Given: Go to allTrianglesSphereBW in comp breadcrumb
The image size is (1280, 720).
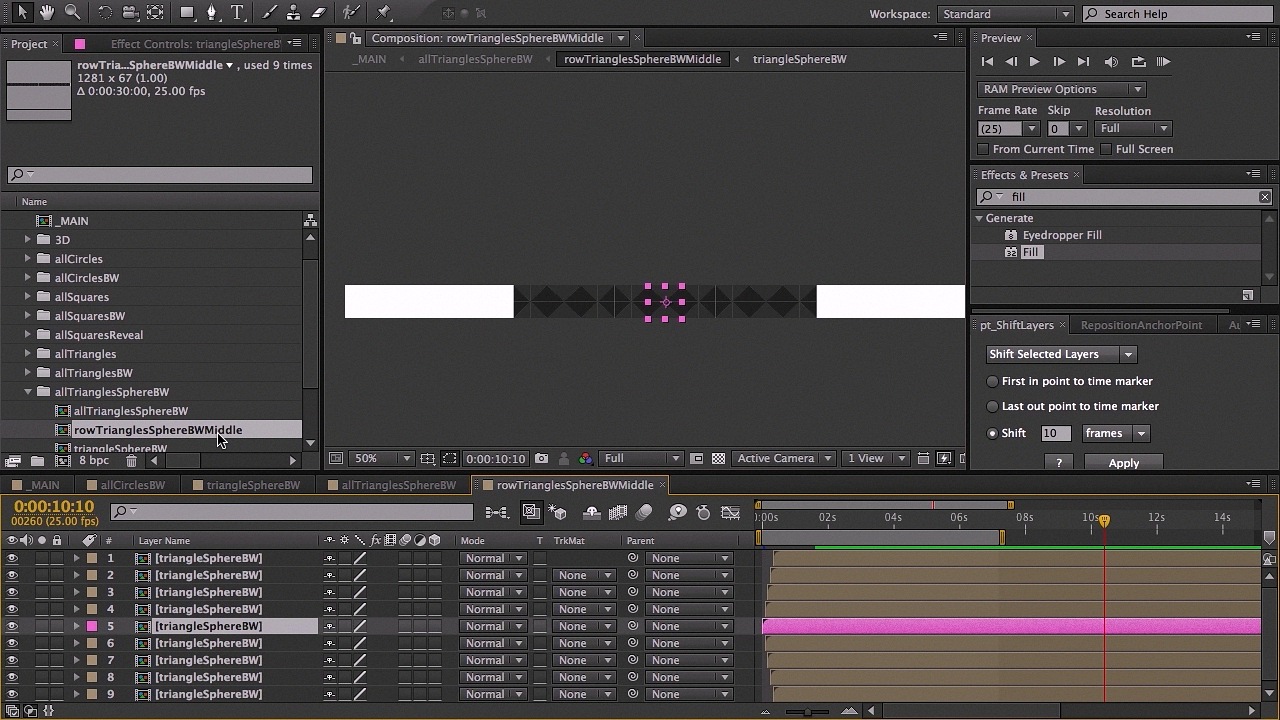Looking at the screenshot, I should pos(475,59).
